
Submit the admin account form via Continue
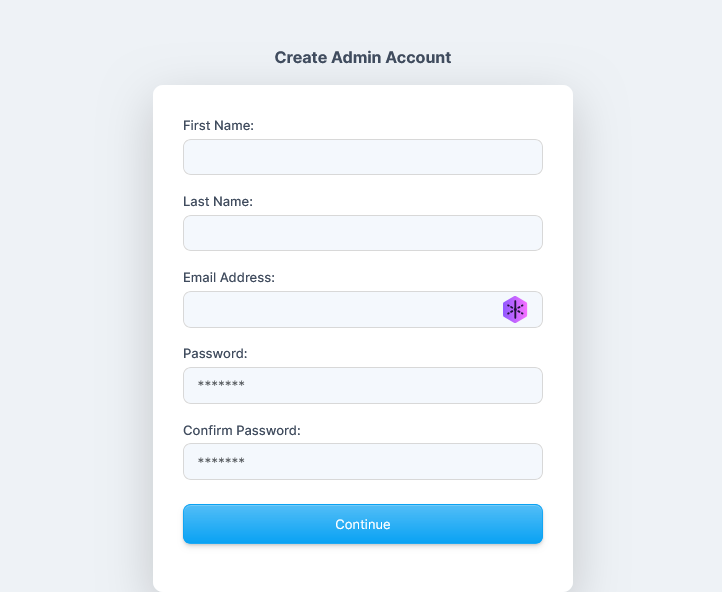click(x=363, y=524)
